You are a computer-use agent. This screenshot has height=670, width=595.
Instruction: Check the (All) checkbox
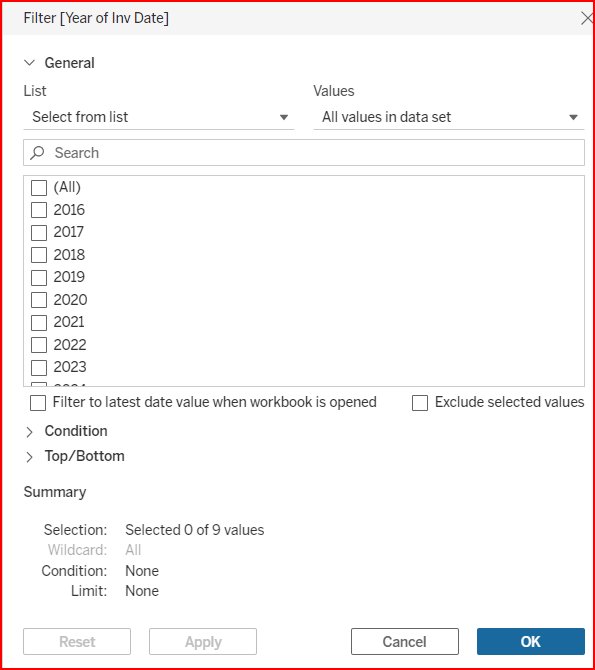(x=39, y=188)
